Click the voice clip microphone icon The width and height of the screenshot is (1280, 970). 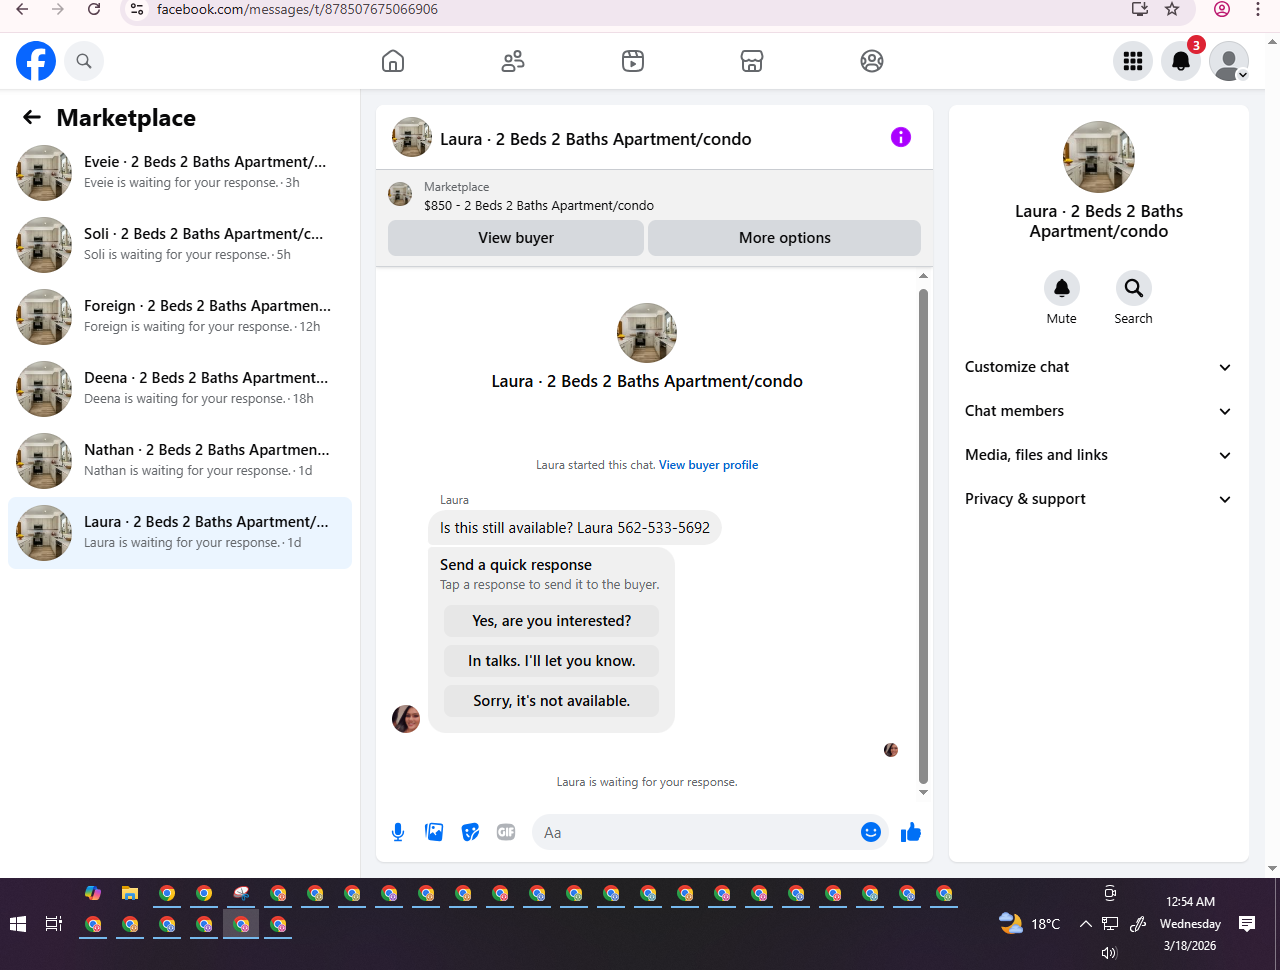(x=398, y=832)
